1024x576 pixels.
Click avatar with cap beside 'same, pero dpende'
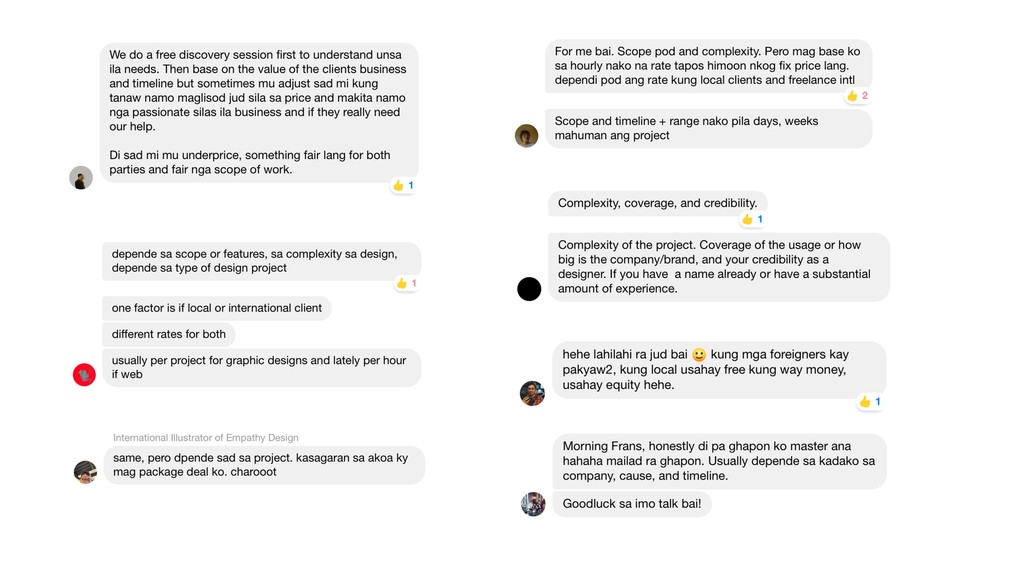(x=86, y=472)
